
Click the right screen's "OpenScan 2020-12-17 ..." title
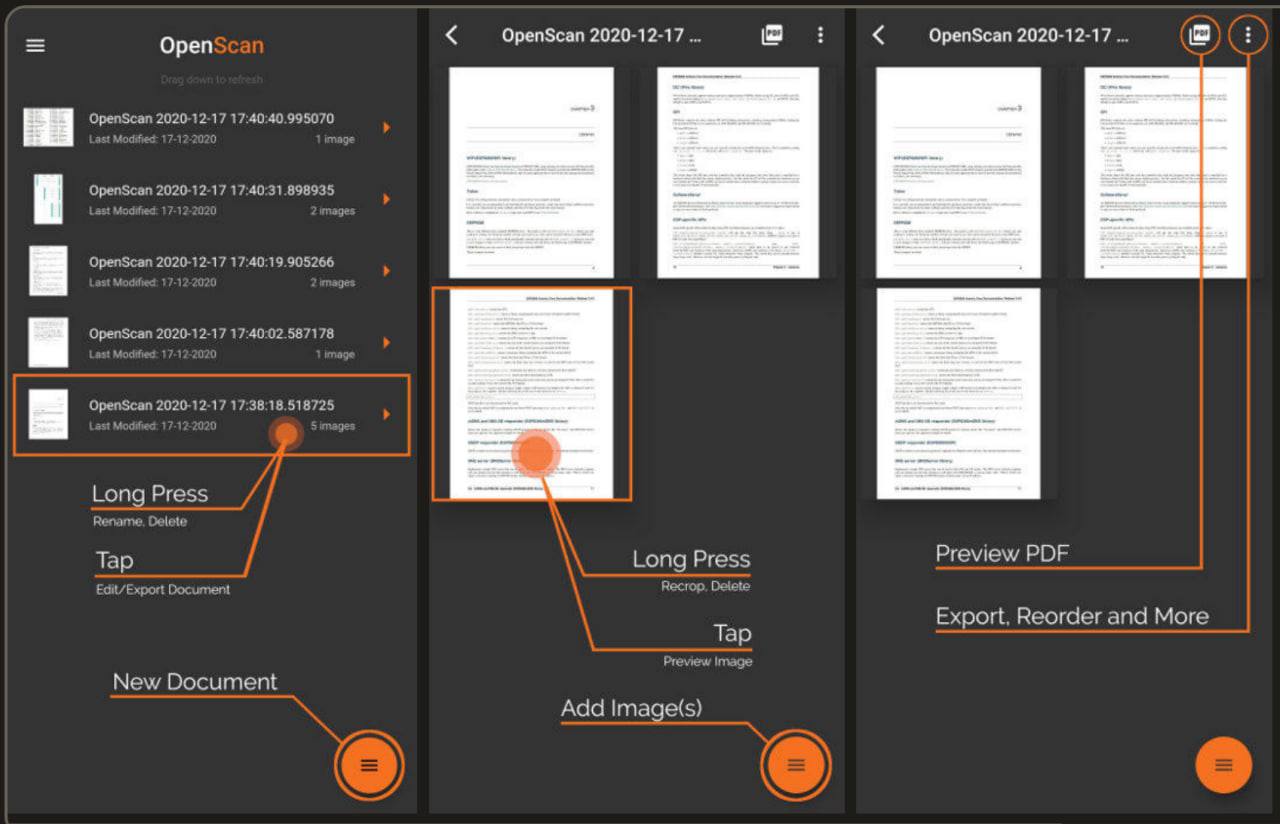[1028, 36]
